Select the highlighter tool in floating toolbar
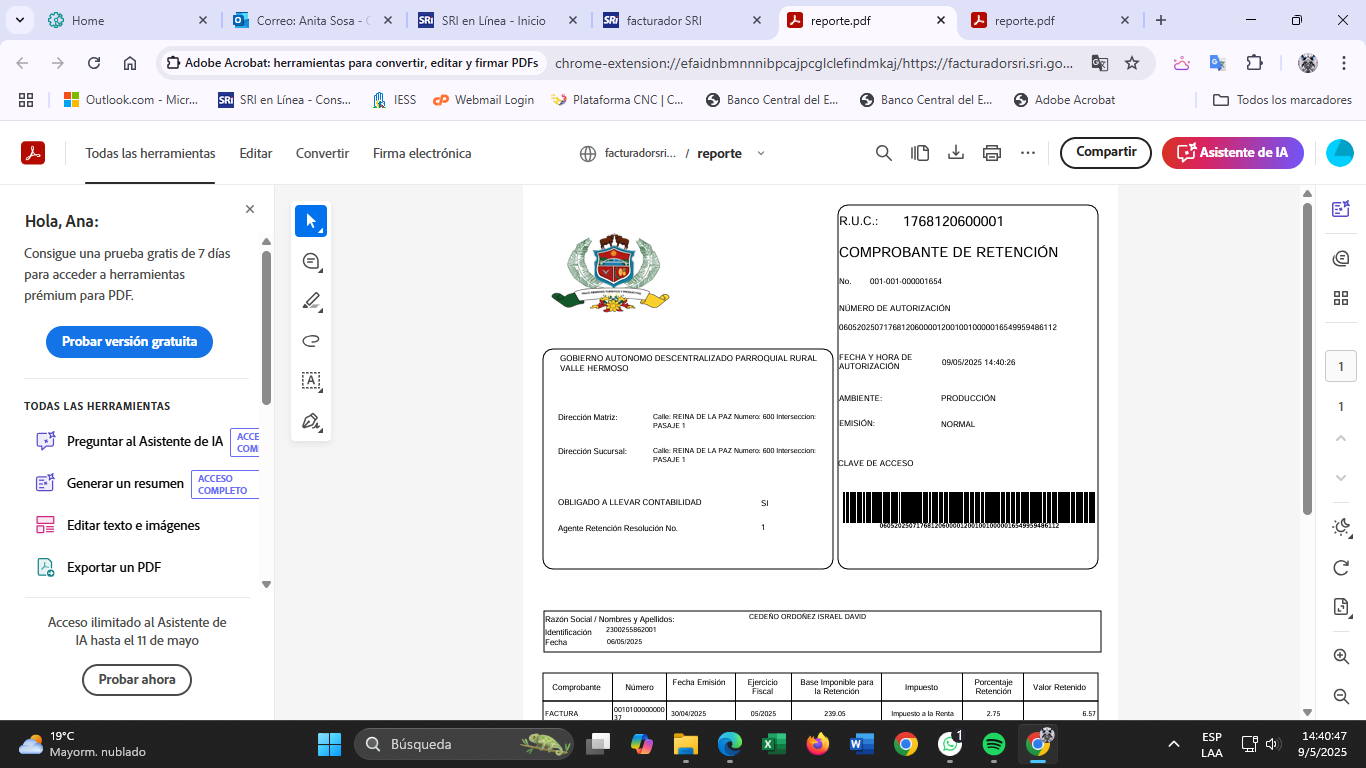The image size is (1366, 768). (x=311, y=301)
